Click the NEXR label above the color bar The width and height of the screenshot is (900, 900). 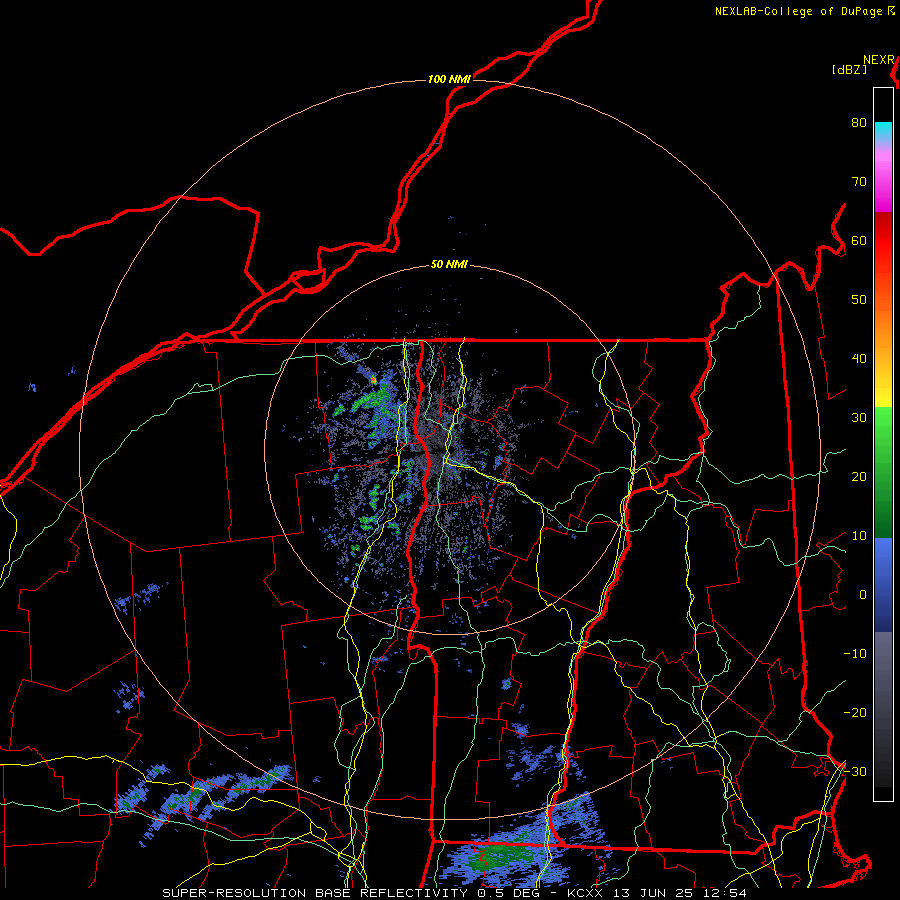(x=879, y=60)
